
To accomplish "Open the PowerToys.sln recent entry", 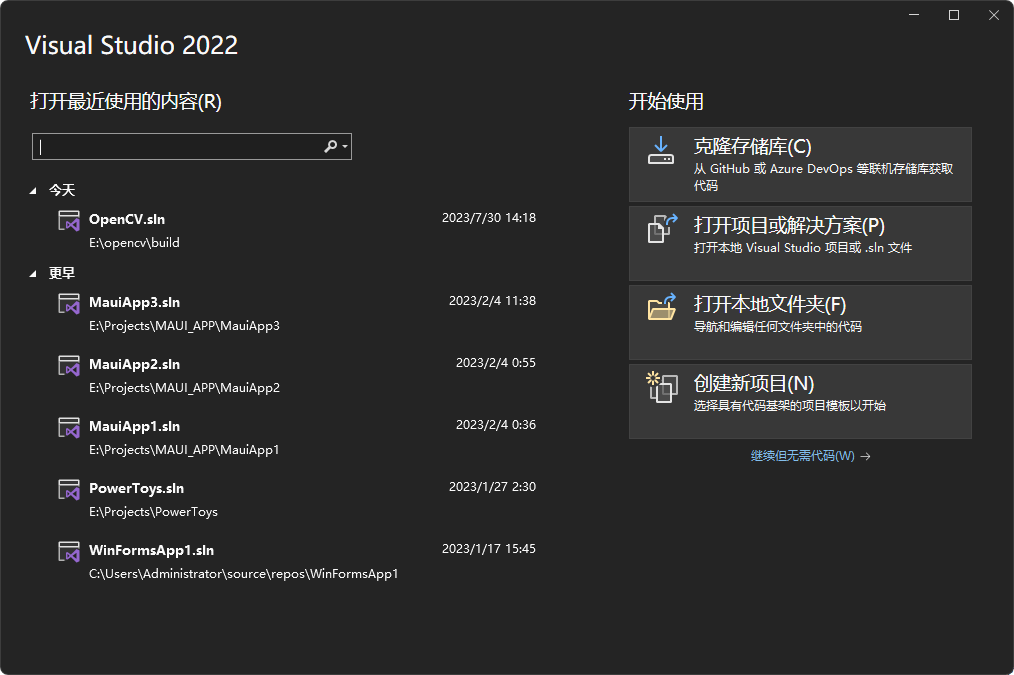I will pos(295,500).
